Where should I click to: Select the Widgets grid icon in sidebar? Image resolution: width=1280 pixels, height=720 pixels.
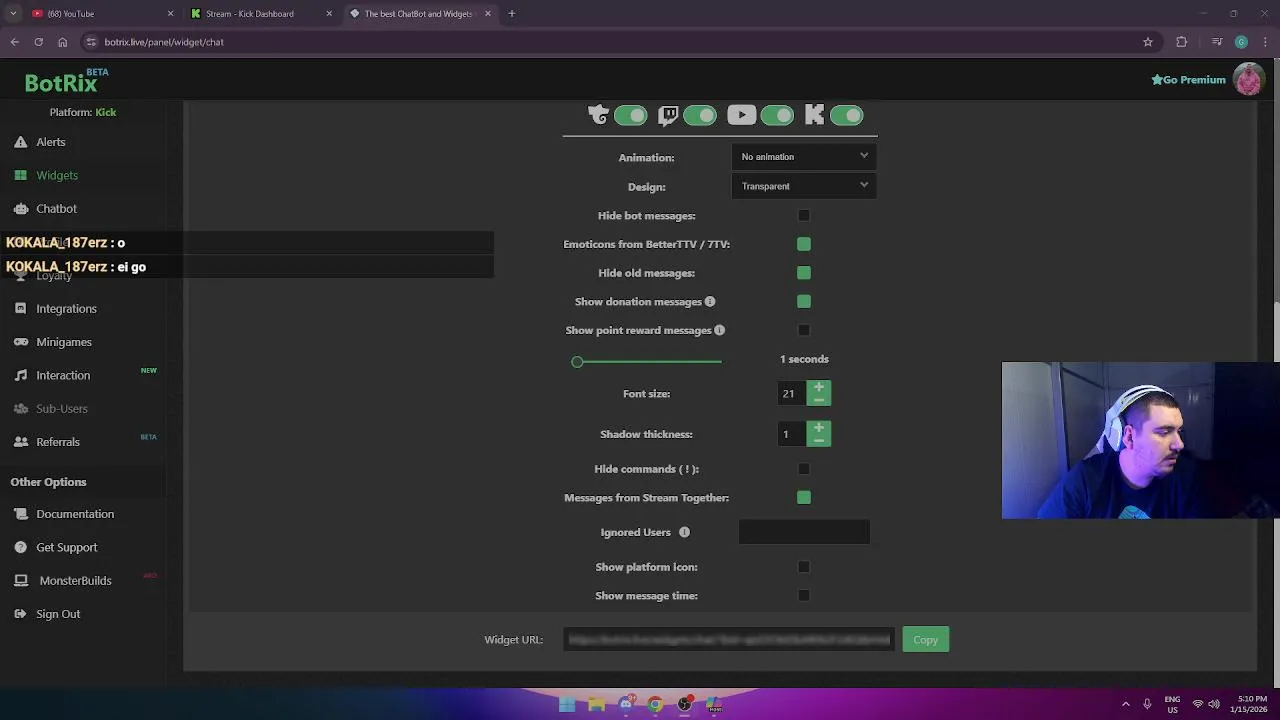tap(21, 175)
